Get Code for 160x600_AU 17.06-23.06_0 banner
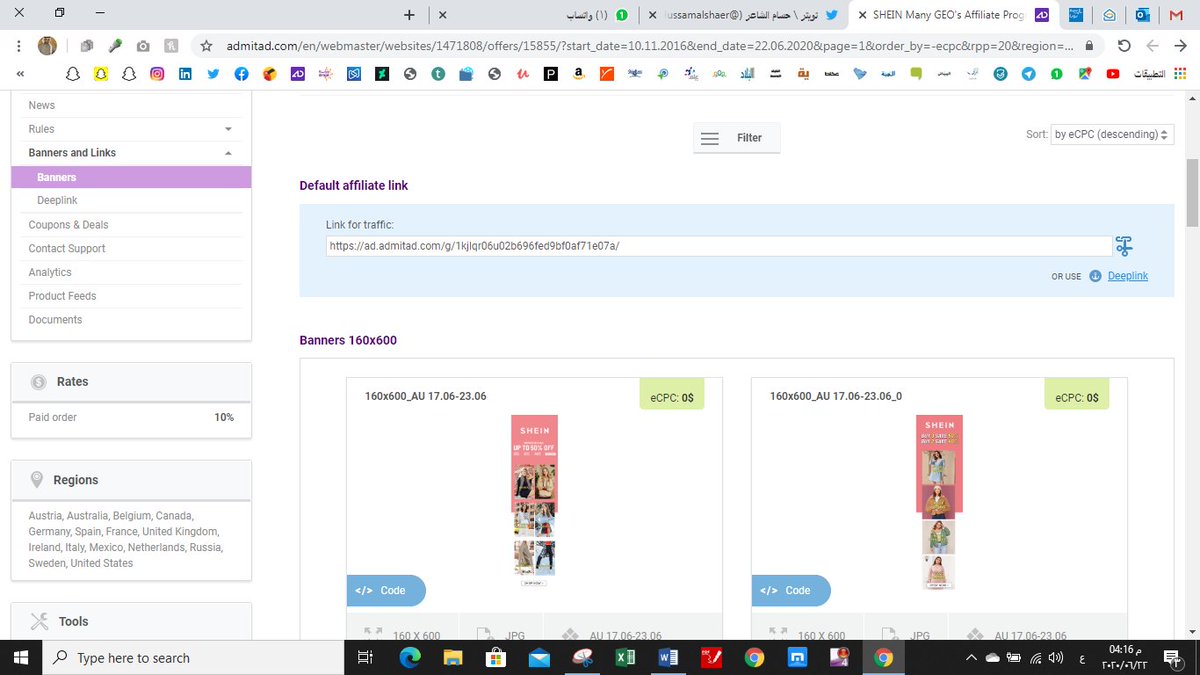 [791, 590]
